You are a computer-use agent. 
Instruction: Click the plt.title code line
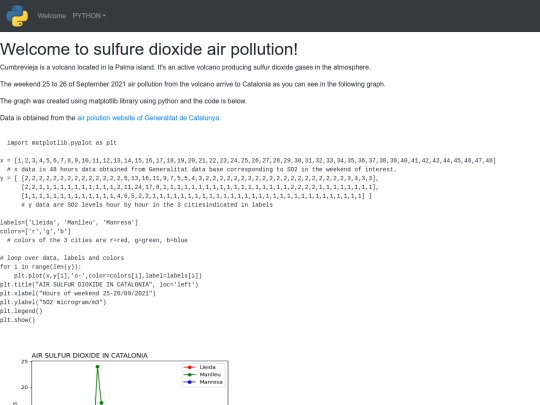pyautogui.click(x=99, y=285)
